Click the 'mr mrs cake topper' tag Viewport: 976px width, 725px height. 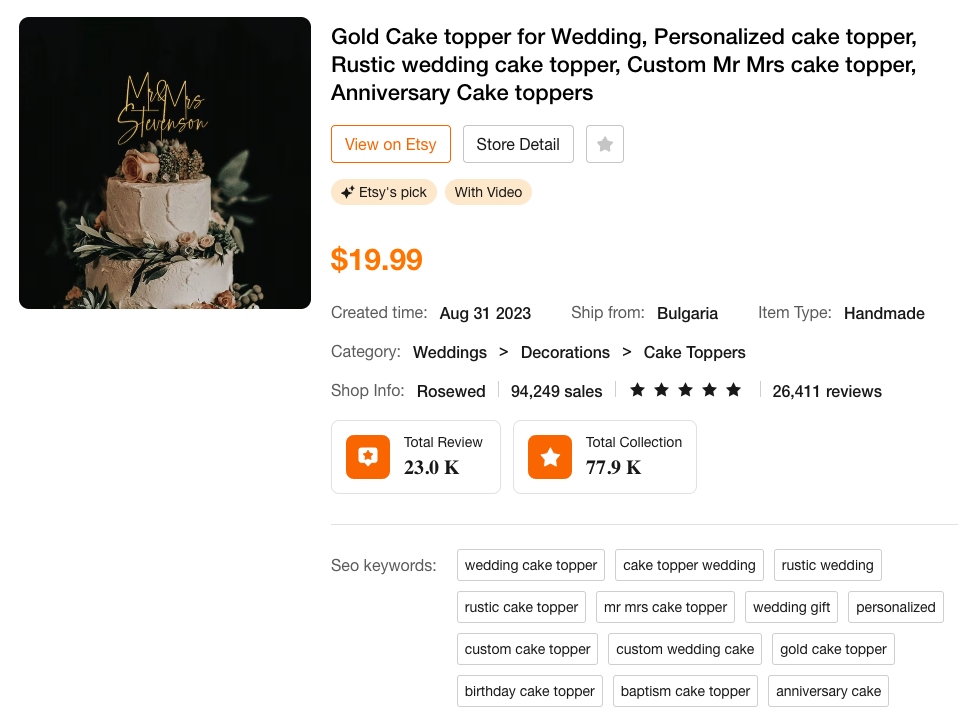click(x=665, y=607)
